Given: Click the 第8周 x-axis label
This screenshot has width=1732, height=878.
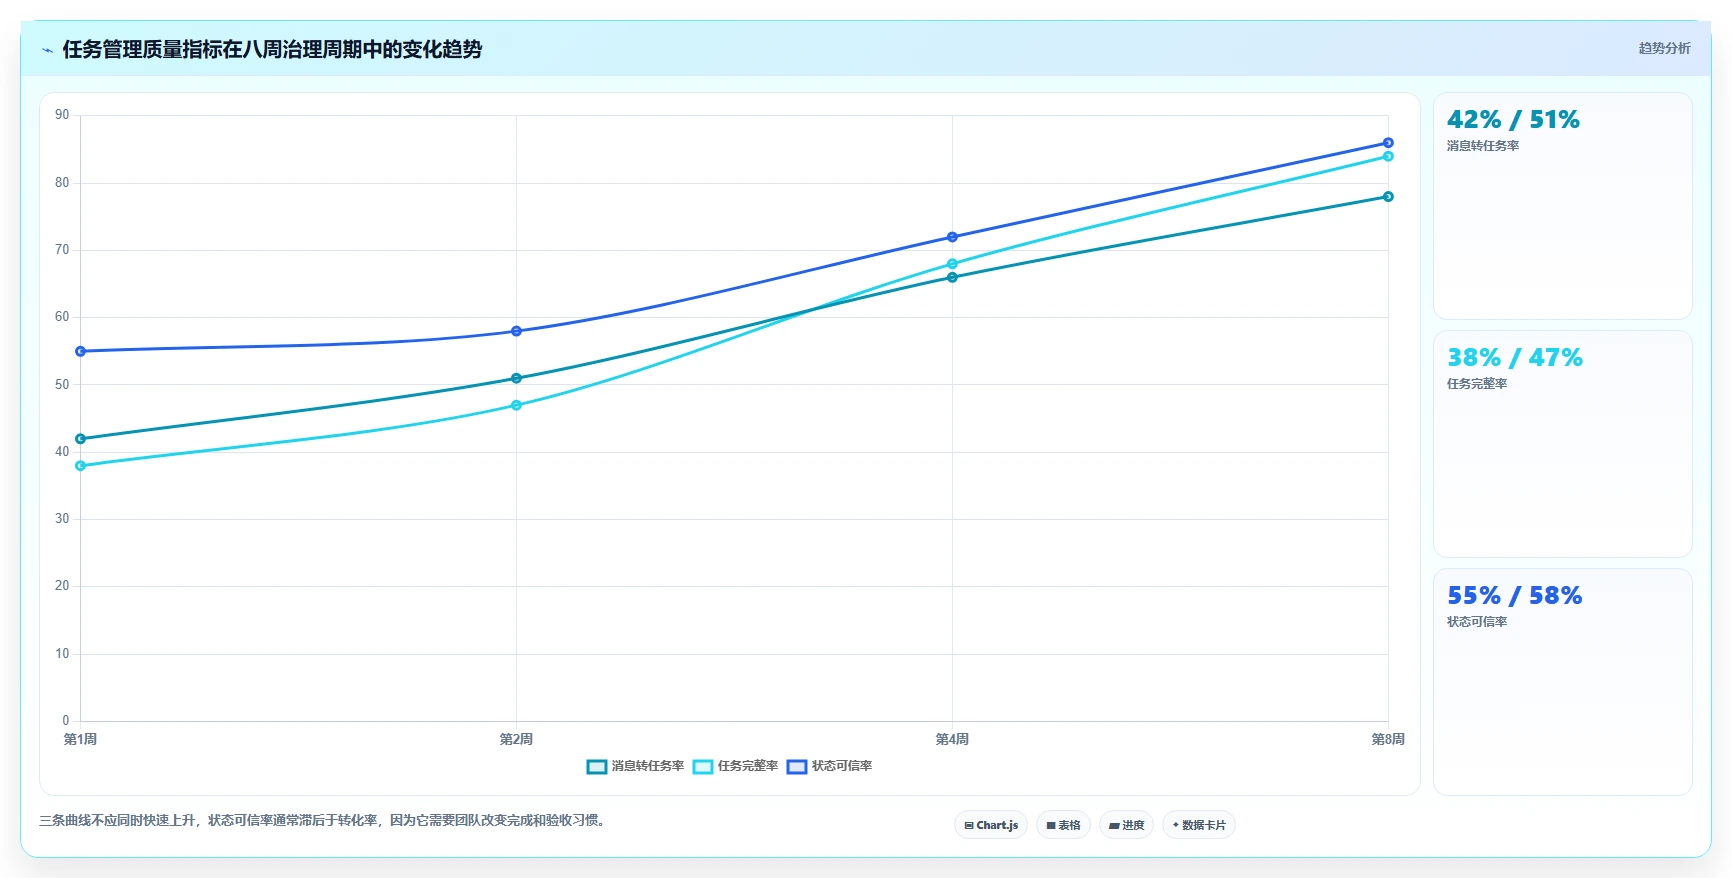Looking at the screenshot, I should [1388, 740].
